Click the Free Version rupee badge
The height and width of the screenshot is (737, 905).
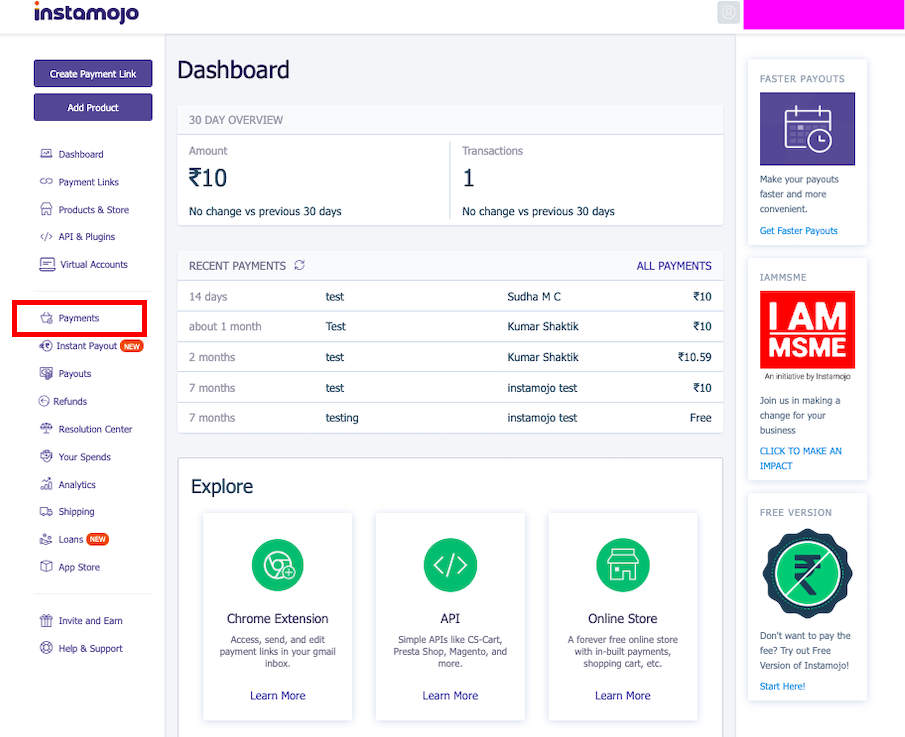(807, 574)
